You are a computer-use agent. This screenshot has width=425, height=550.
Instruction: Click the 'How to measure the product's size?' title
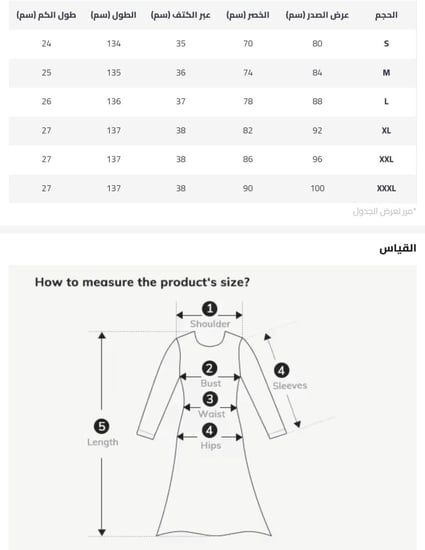point(142,282)
